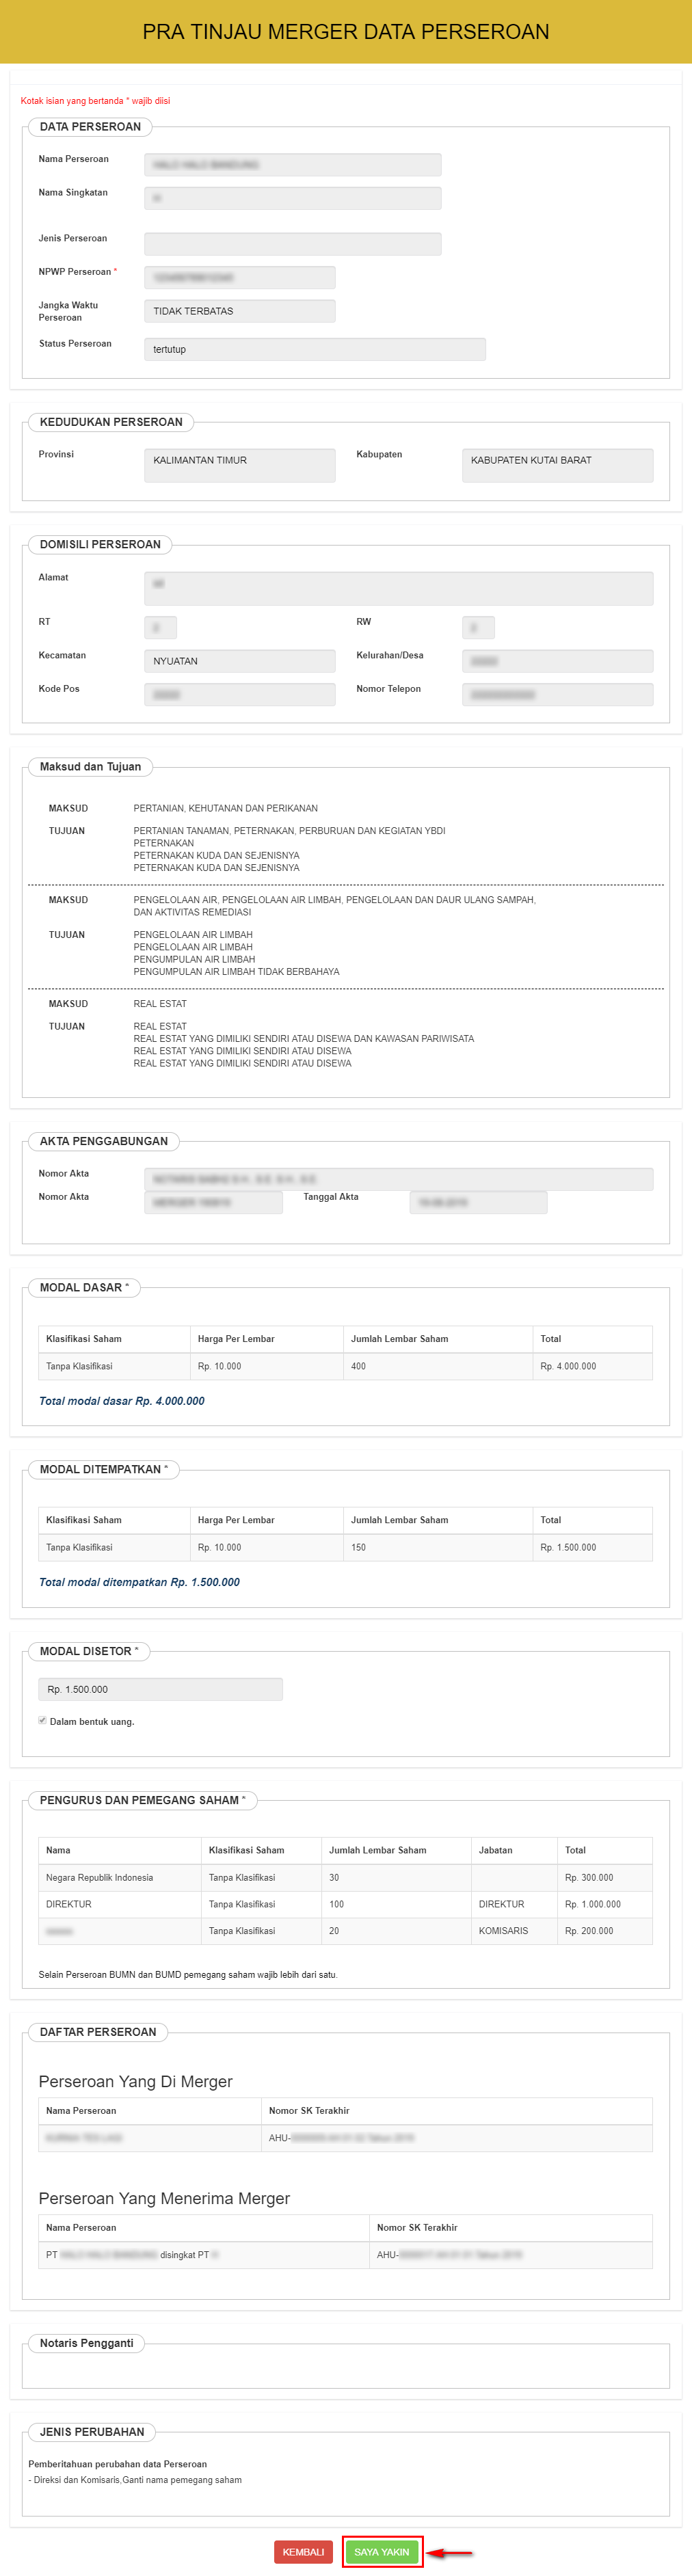Click the red KEMBALI button
The image size is (692, 2576).
[303, 2551]
